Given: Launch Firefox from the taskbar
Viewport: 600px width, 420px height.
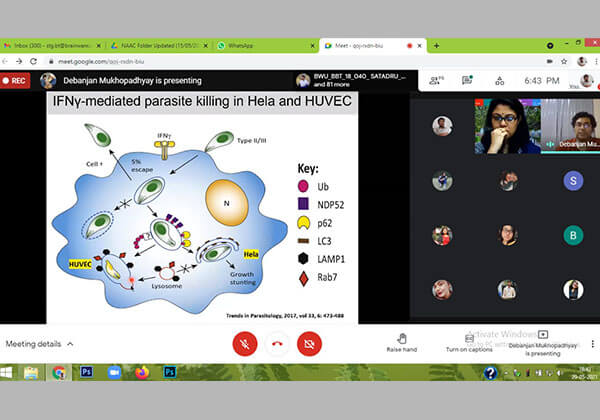Looking at the screenshot, I should pos(142,372).
